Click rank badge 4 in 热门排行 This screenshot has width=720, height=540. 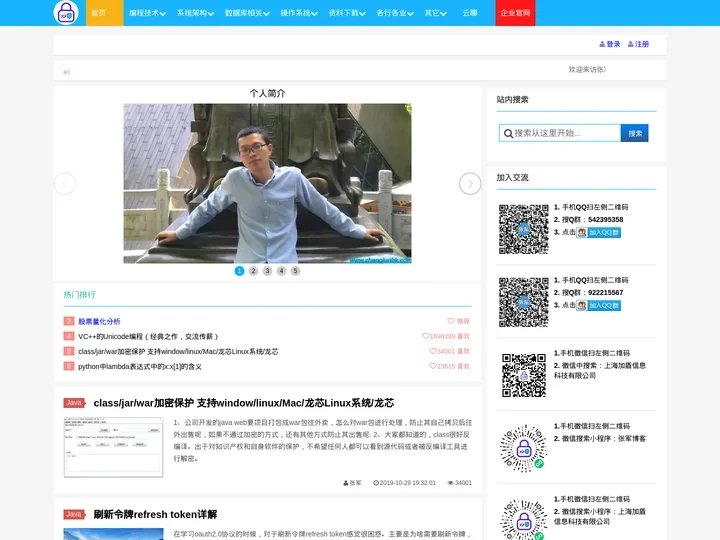click(69, 336)
